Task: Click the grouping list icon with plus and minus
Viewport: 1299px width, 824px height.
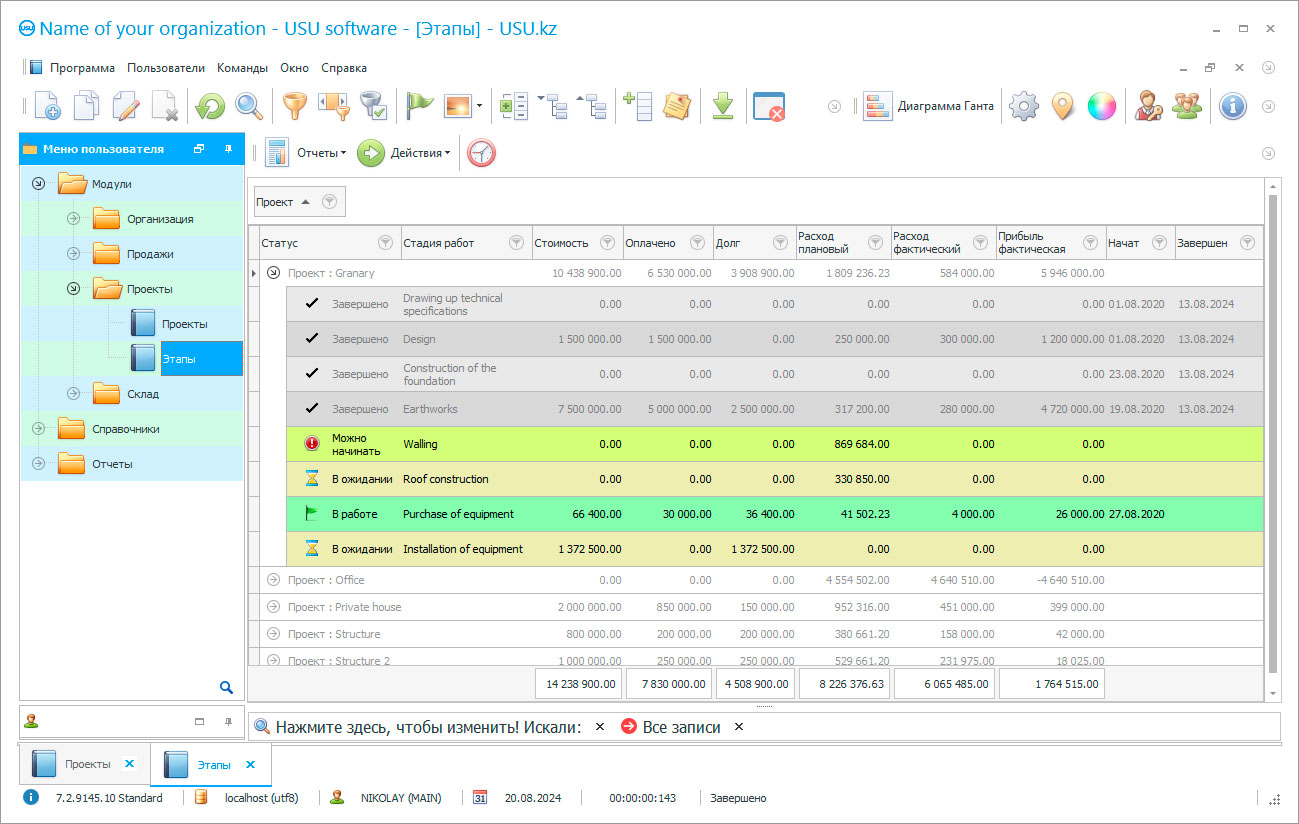Action: point(513,106)
